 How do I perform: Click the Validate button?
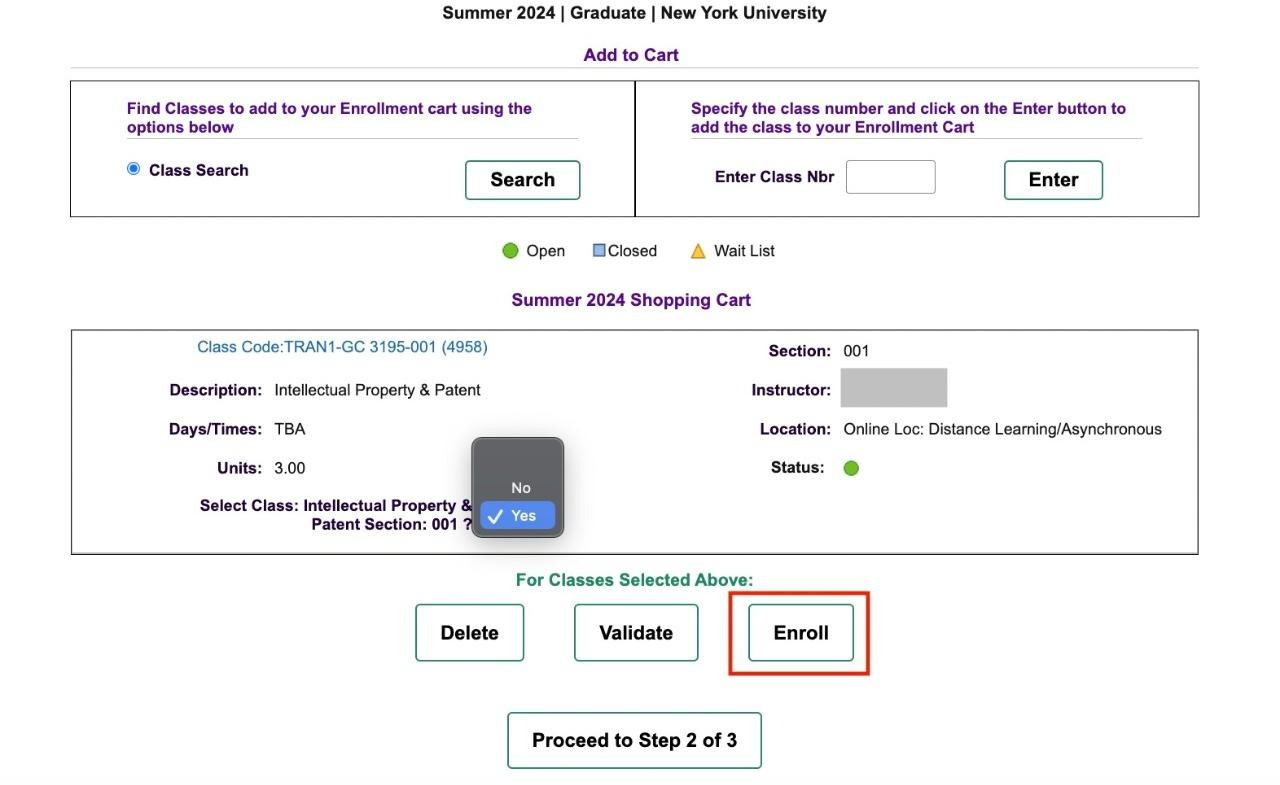click(636, 633)
